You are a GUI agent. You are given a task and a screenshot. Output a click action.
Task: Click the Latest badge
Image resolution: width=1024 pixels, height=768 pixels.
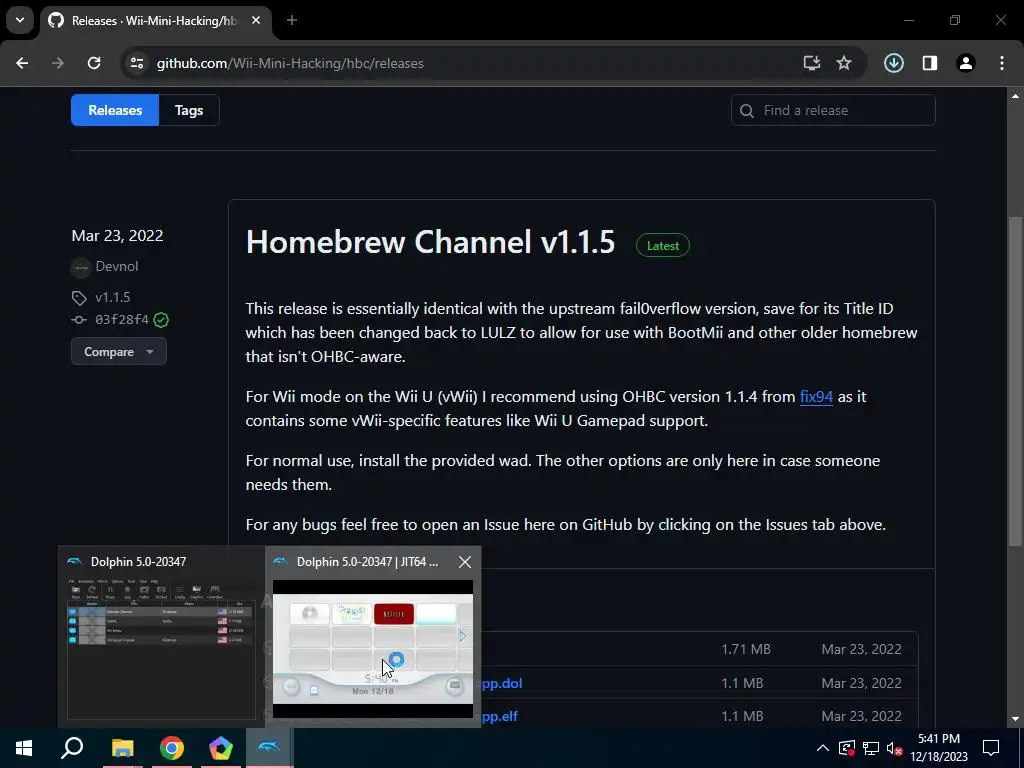pyautogui.click(x=662, y=246)
